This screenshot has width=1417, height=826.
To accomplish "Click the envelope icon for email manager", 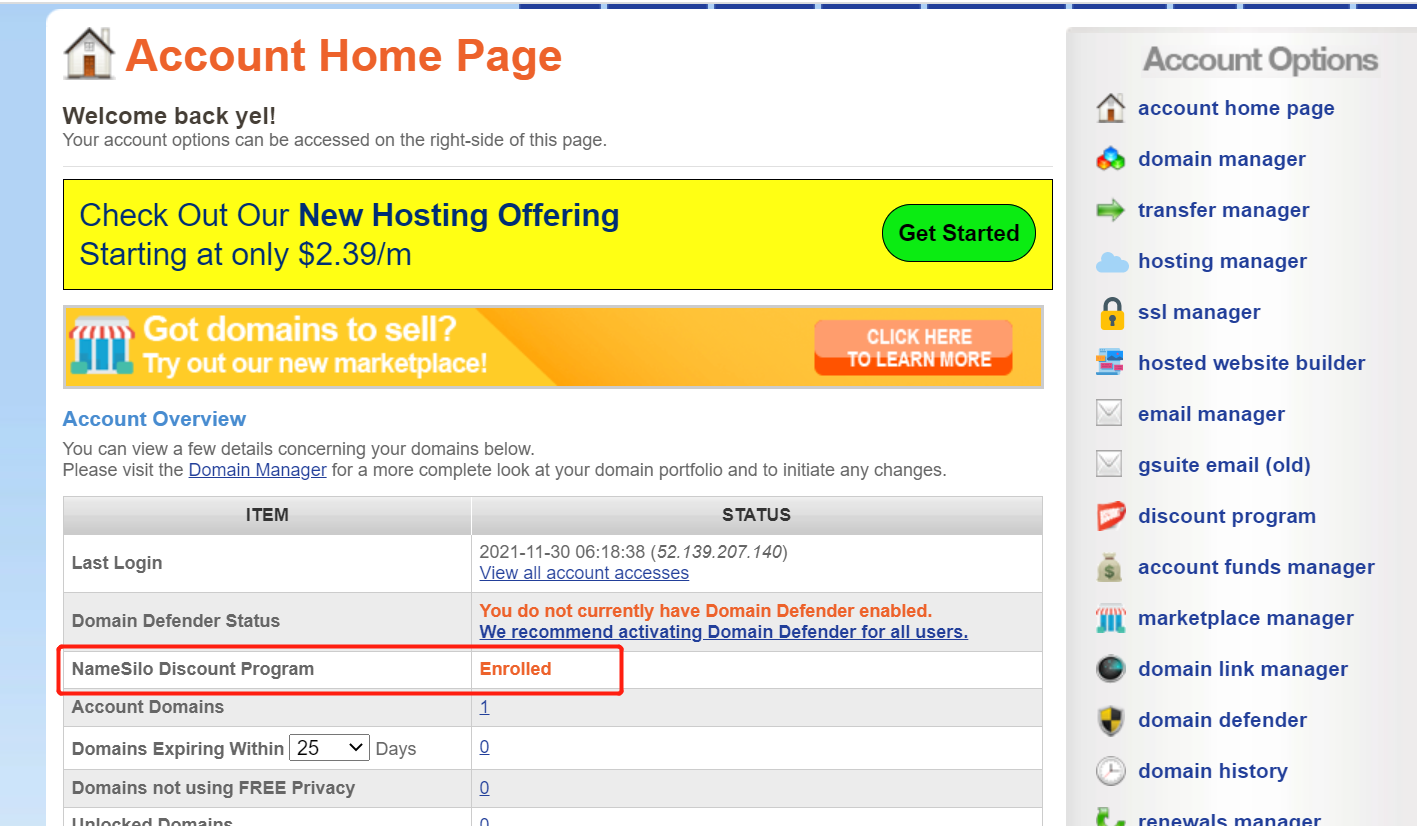I will click(1109, 414).
